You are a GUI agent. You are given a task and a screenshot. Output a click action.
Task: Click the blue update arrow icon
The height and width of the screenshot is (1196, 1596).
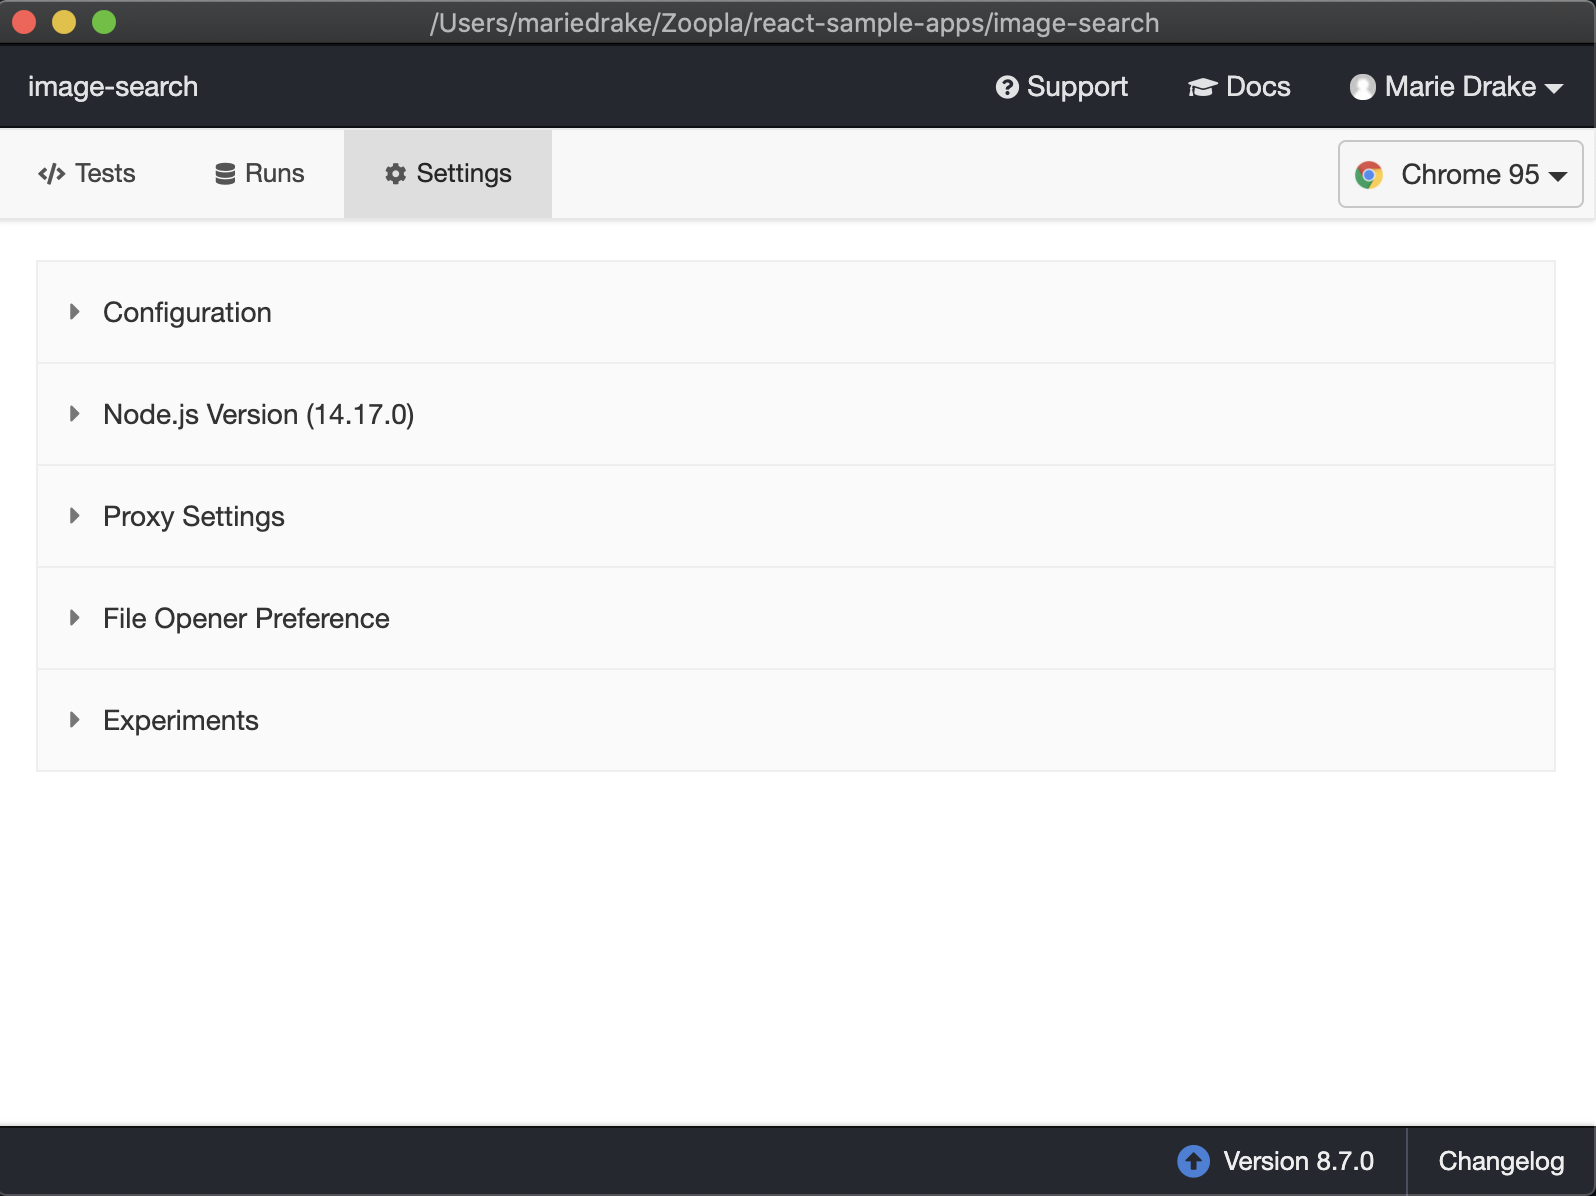click(1193, 1161)
